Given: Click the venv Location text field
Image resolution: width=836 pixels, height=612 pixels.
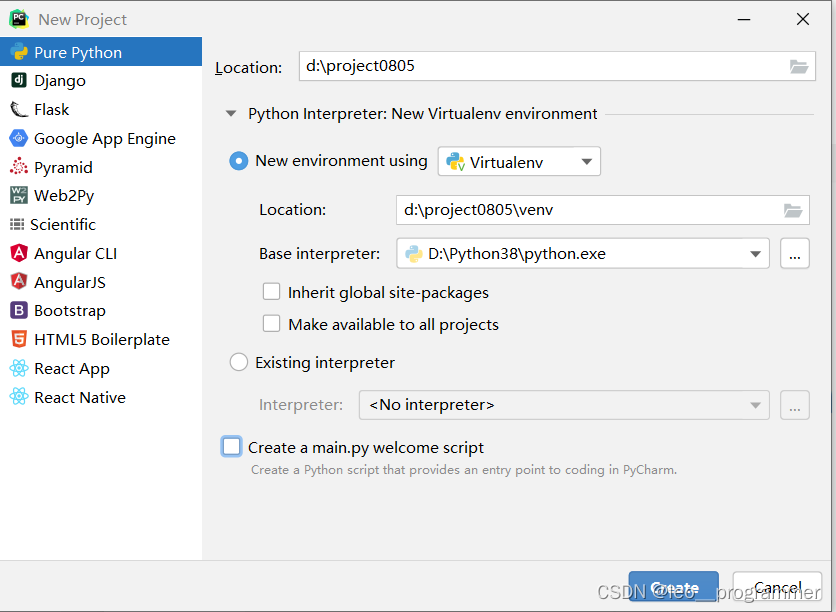Looking at the screenshot, I should tap(602, 210).
